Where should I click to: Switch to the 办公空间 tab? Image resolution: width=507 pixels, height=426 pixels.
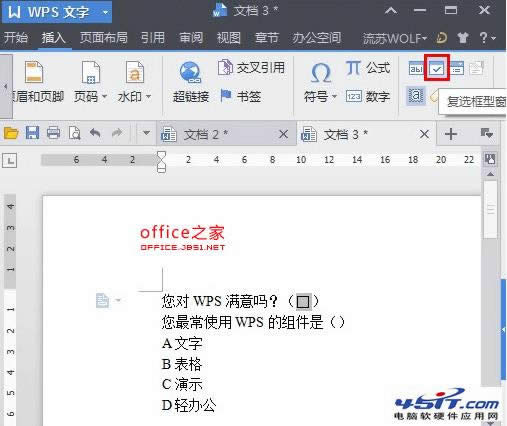coord(317,38)
